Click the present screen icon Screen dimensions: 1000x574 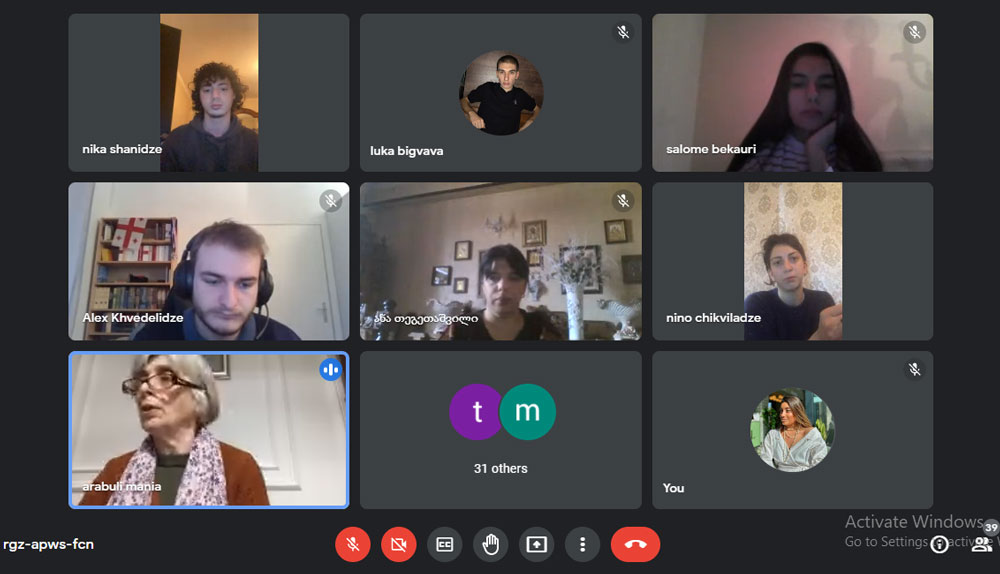(536, 544)
